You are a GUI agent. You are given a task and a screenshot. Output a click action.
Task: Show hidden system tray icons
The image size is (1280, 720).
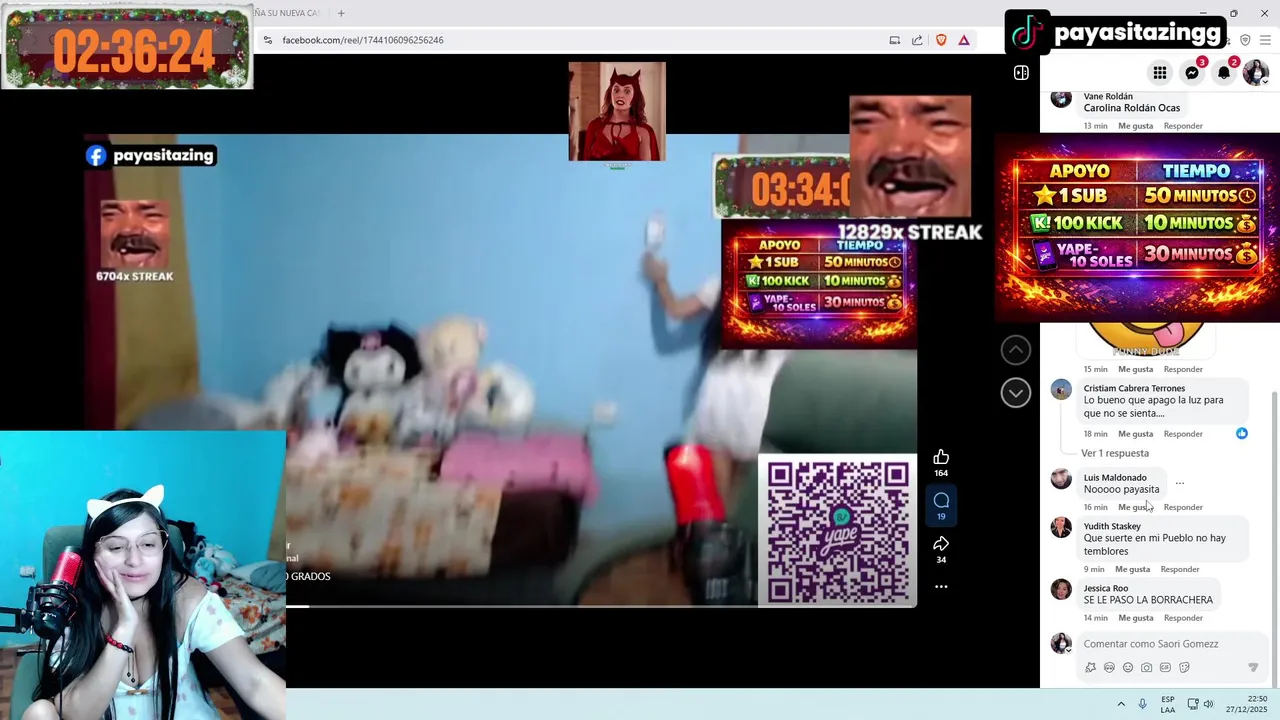pyautogui.click(x=1121, y=704)
